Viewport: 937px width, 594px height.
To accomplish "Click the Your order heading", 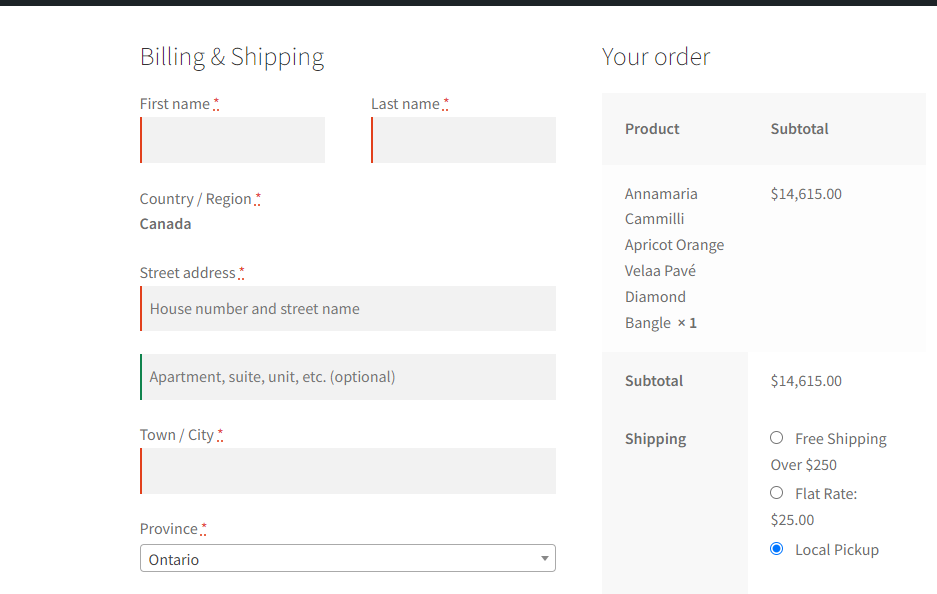I will click(656, 57).
